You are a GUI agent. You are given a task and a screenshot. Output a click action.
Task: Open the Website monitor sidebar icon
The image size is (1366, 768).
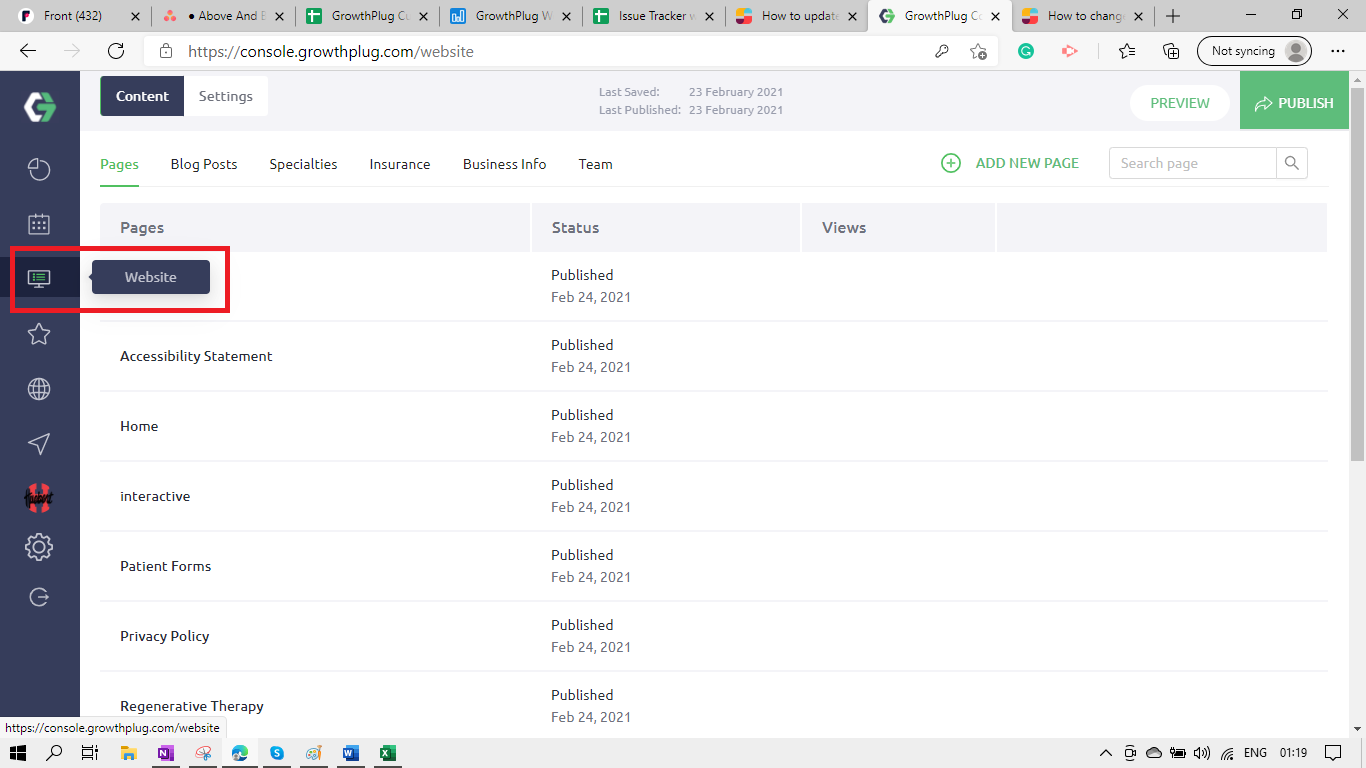pos(39,277)
